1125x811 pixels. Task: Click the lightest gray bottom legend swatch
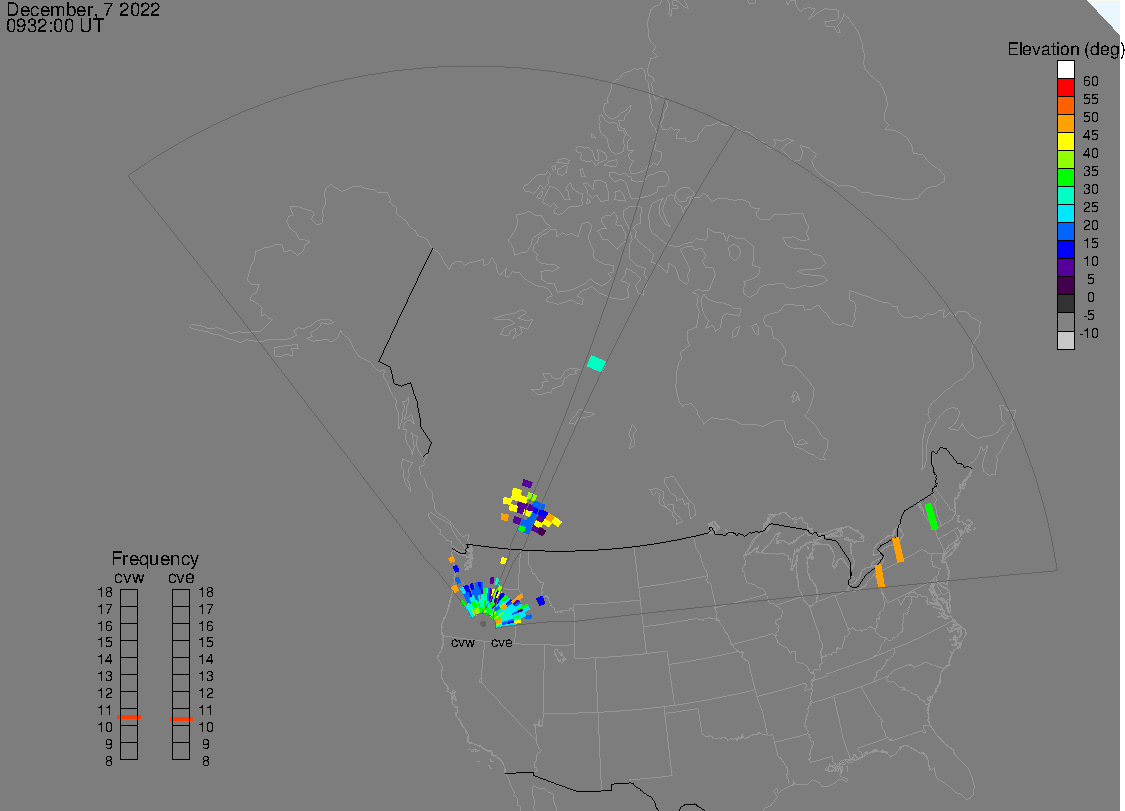click(x=1065, y=340)
